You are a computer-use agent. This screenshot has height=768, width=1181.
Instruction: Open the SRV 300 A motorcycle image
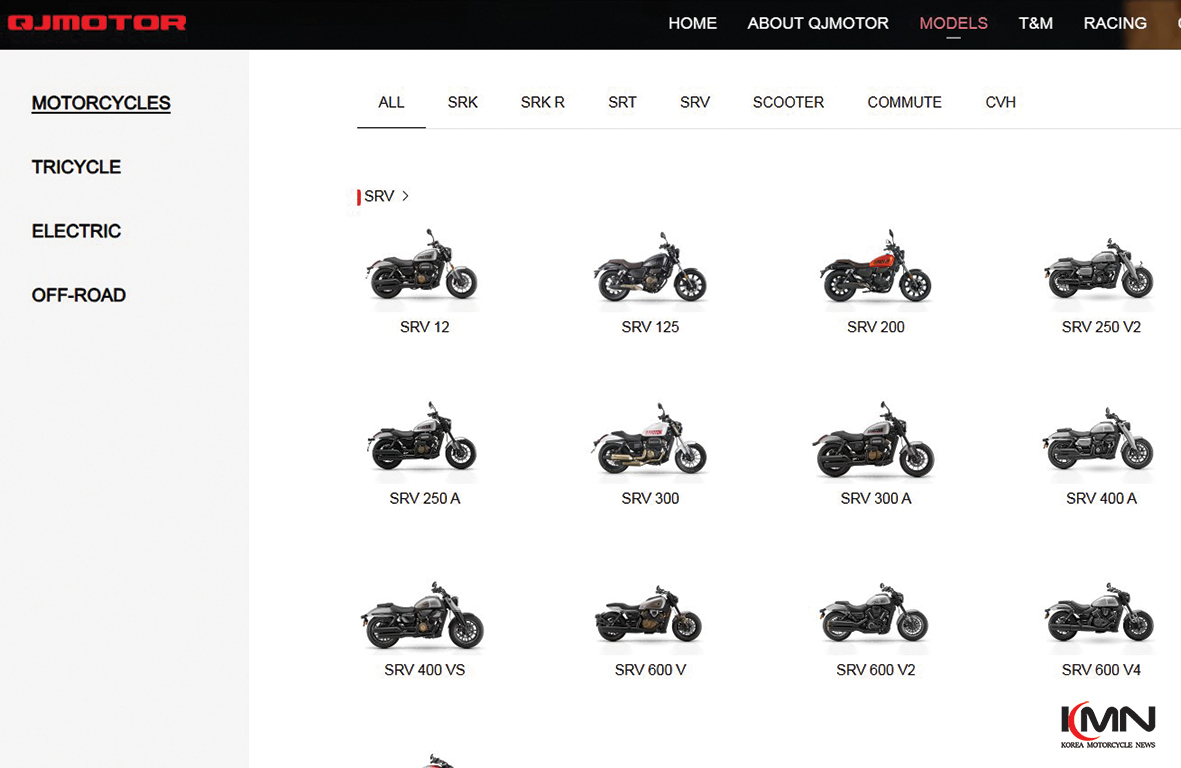(x=874, y=440)
